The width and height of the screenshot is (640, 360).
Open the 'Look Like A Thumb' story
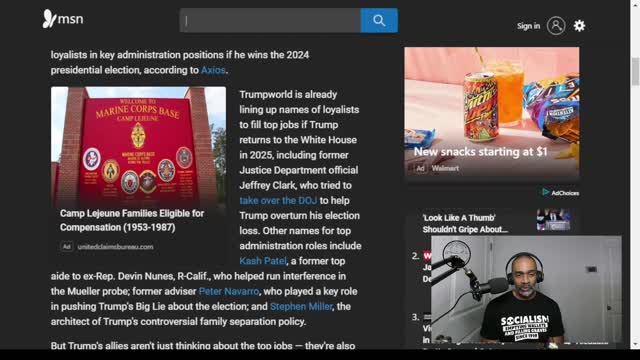point(465,224)
